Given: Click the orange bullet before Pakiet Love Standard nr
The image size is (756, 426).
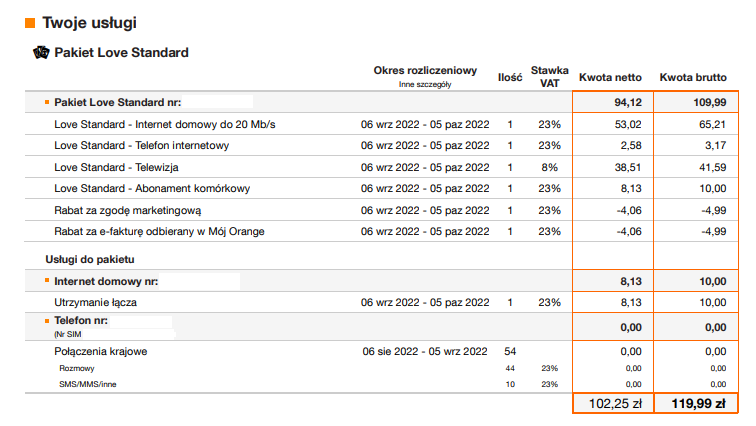Looking at the screenshot, I should click(x=46, y=102).
